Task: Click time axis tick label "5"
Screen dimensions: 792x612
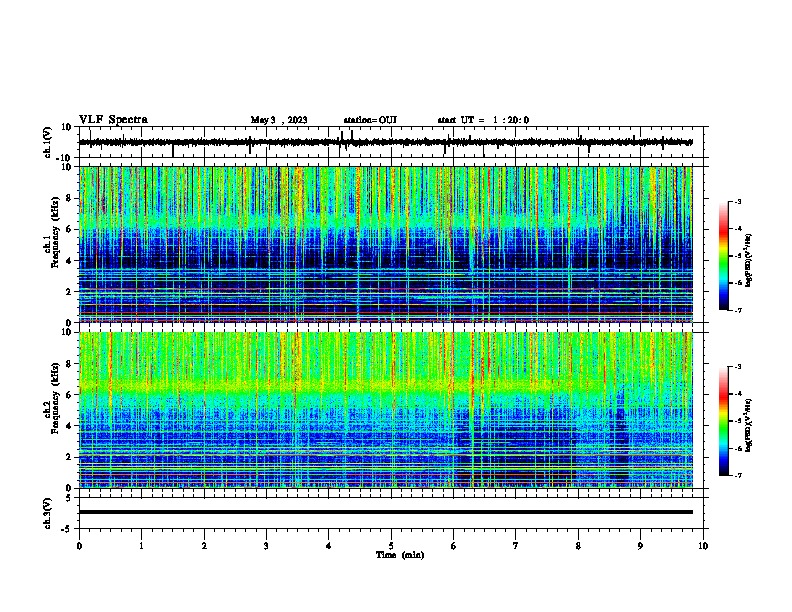Action: coord(391,546)
